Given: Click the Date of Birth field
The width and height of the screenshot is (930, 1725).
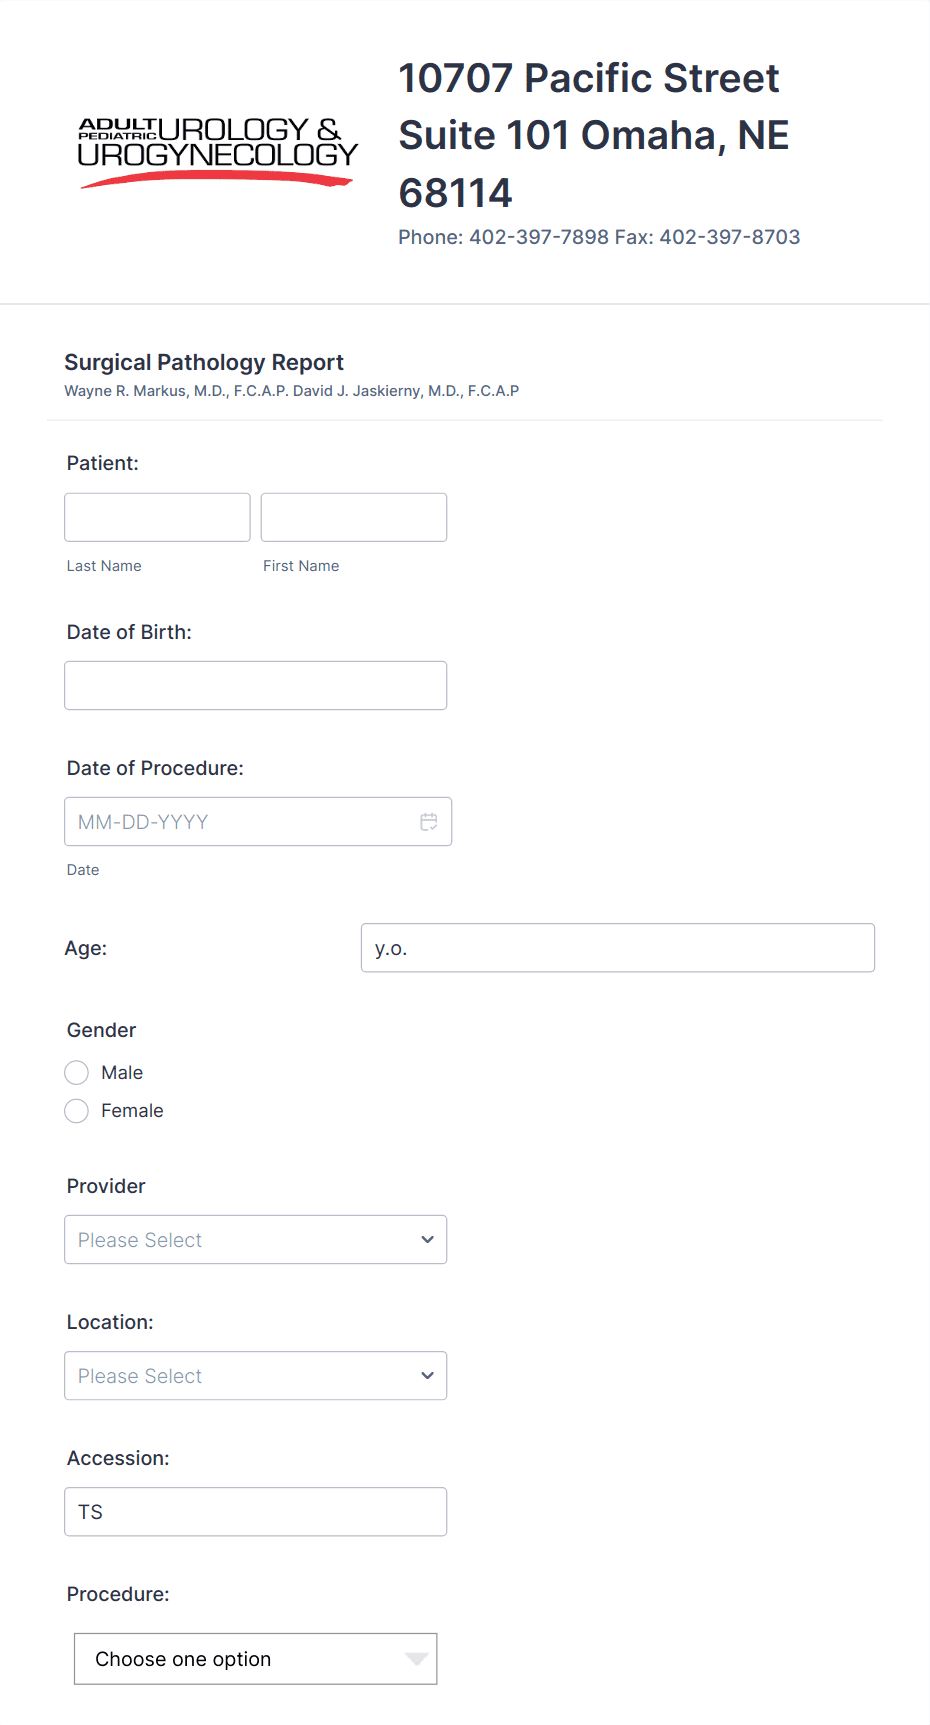Looking at the screenshot, I should point(255,685).
